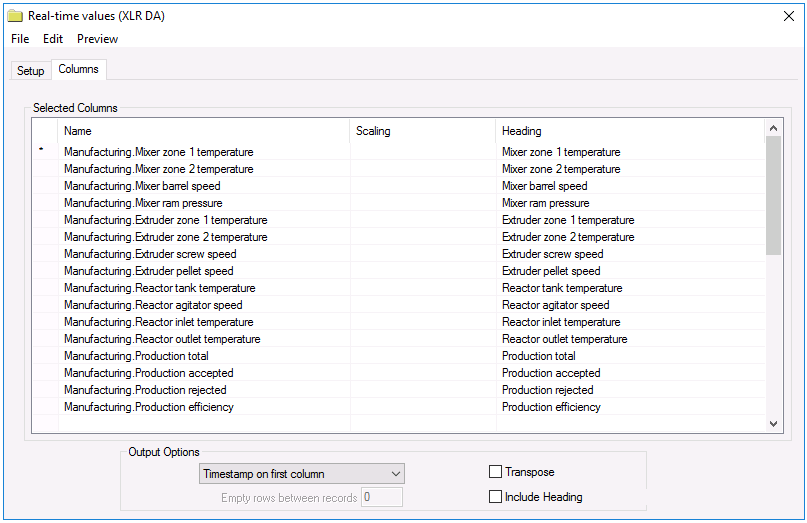Image resolution: width=807 pixels, height=523 pixels.
Task: Open the Timestamp on first column dropdown
Action: 302,474
